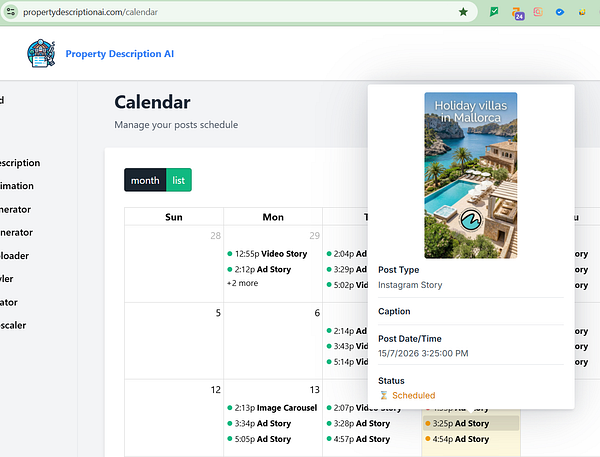Switch calendar to month view
The height and width of the screenshot is (457, 600).
[x=145, y=180]
